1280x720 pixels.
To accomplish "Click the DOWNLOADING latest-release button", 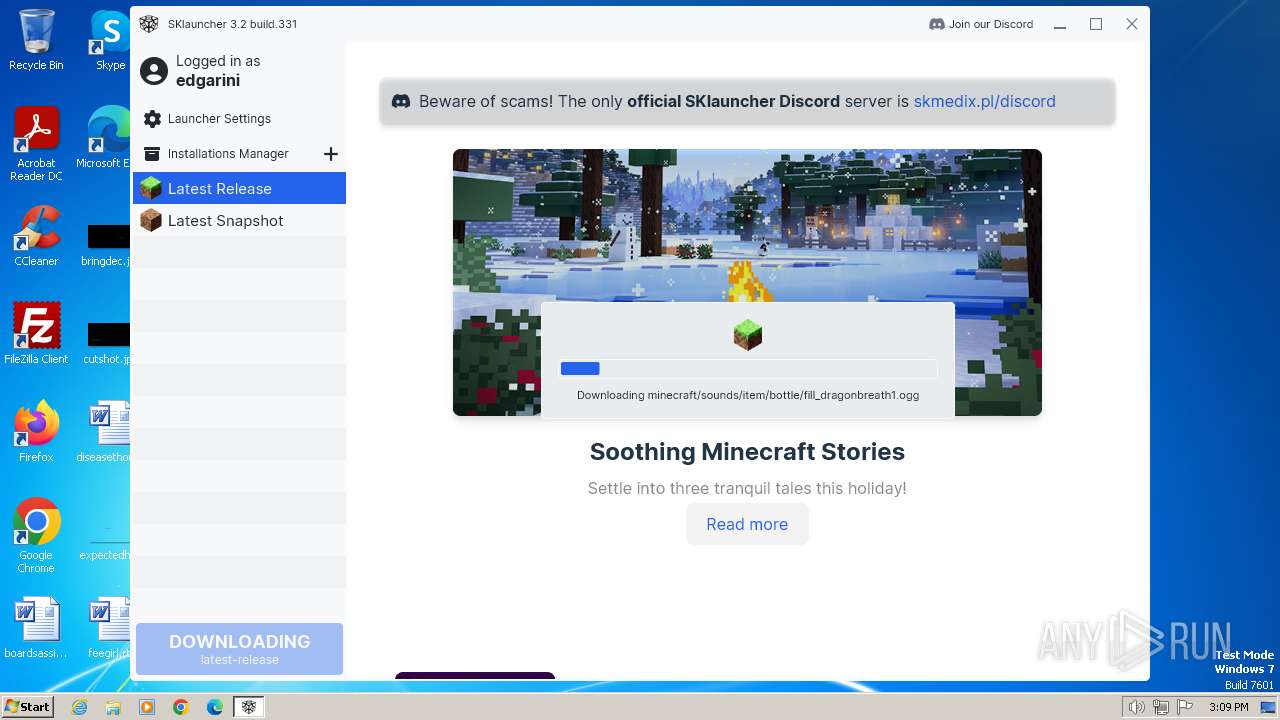I will click(239, 649).
